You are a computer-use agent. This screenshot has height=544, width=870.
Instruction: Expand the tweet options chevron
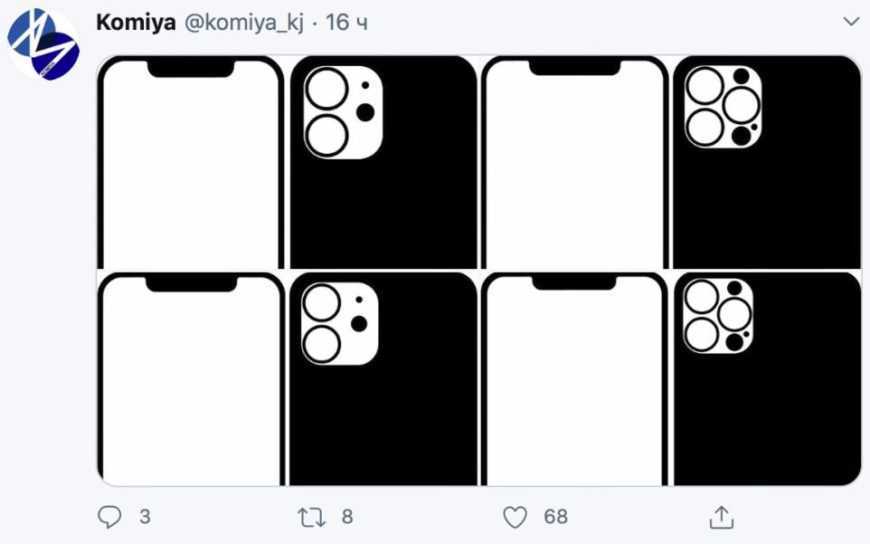(851, 21)
